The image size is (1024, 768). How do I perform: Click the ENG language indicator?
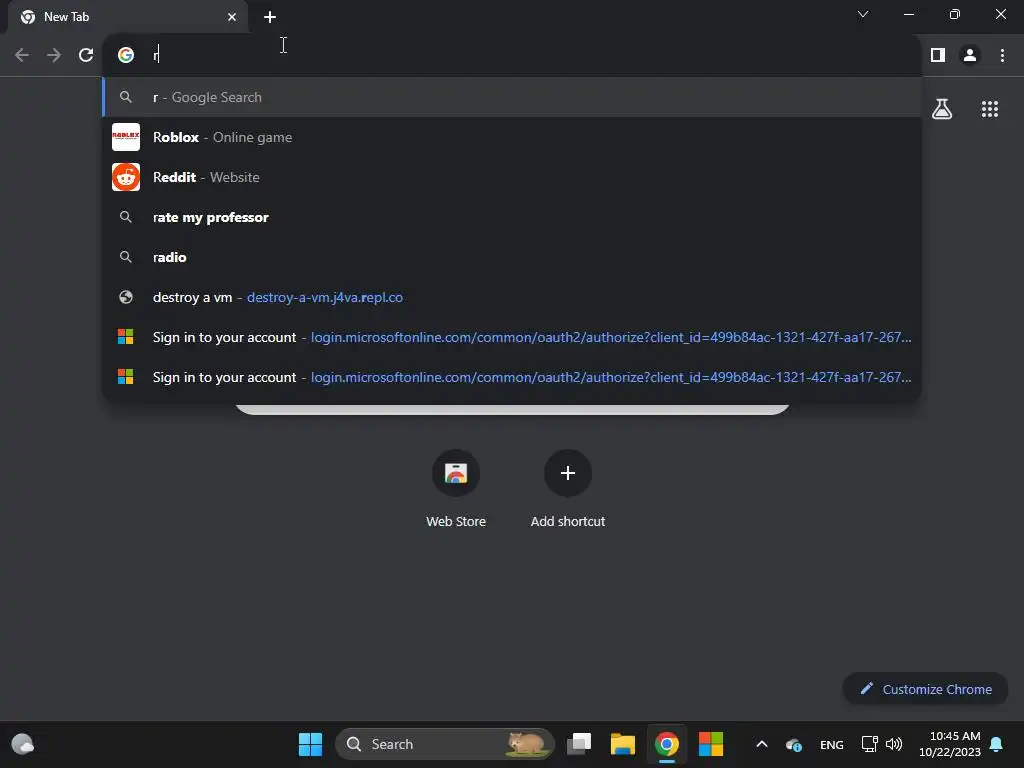click(831, 744)
